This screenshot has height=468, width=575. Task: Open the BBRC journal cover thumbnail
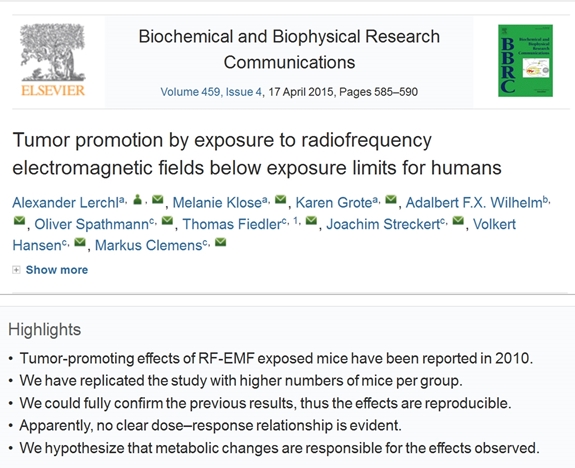click(x=525, y=61)
